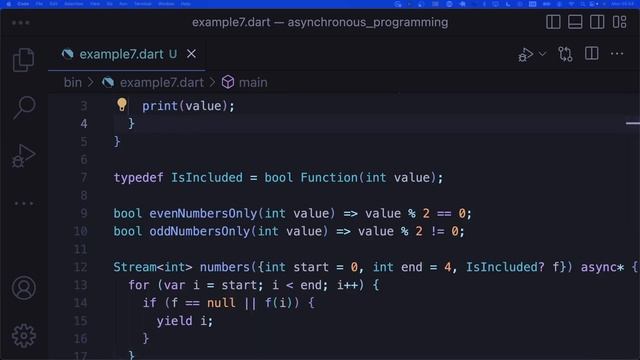Viewport: 640px width, 360px height.
Task: Expand run button dropdown arrow
Action: click(542, 53)
